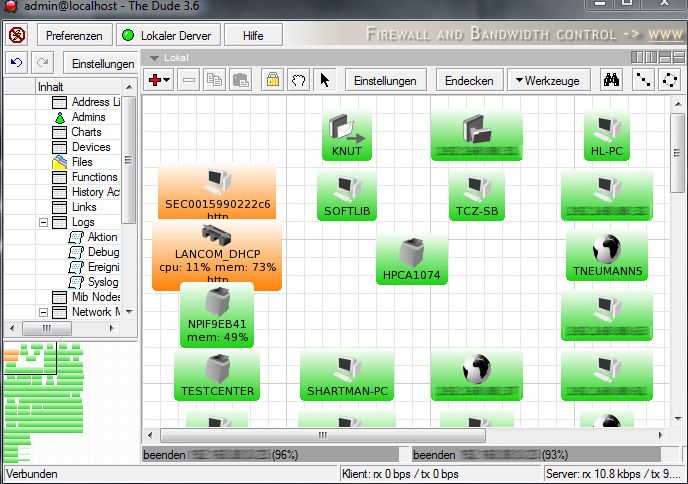Click the lock map icon

[272, 81]
